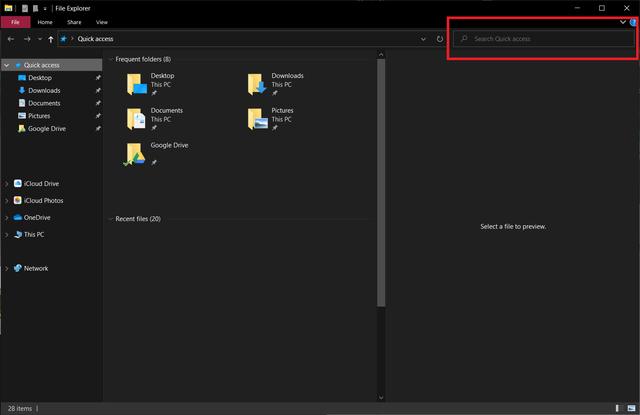Switch to Details view in status bar
This screenshot has height=415, width=640.
pyautogui.click(x=618, y=408)
